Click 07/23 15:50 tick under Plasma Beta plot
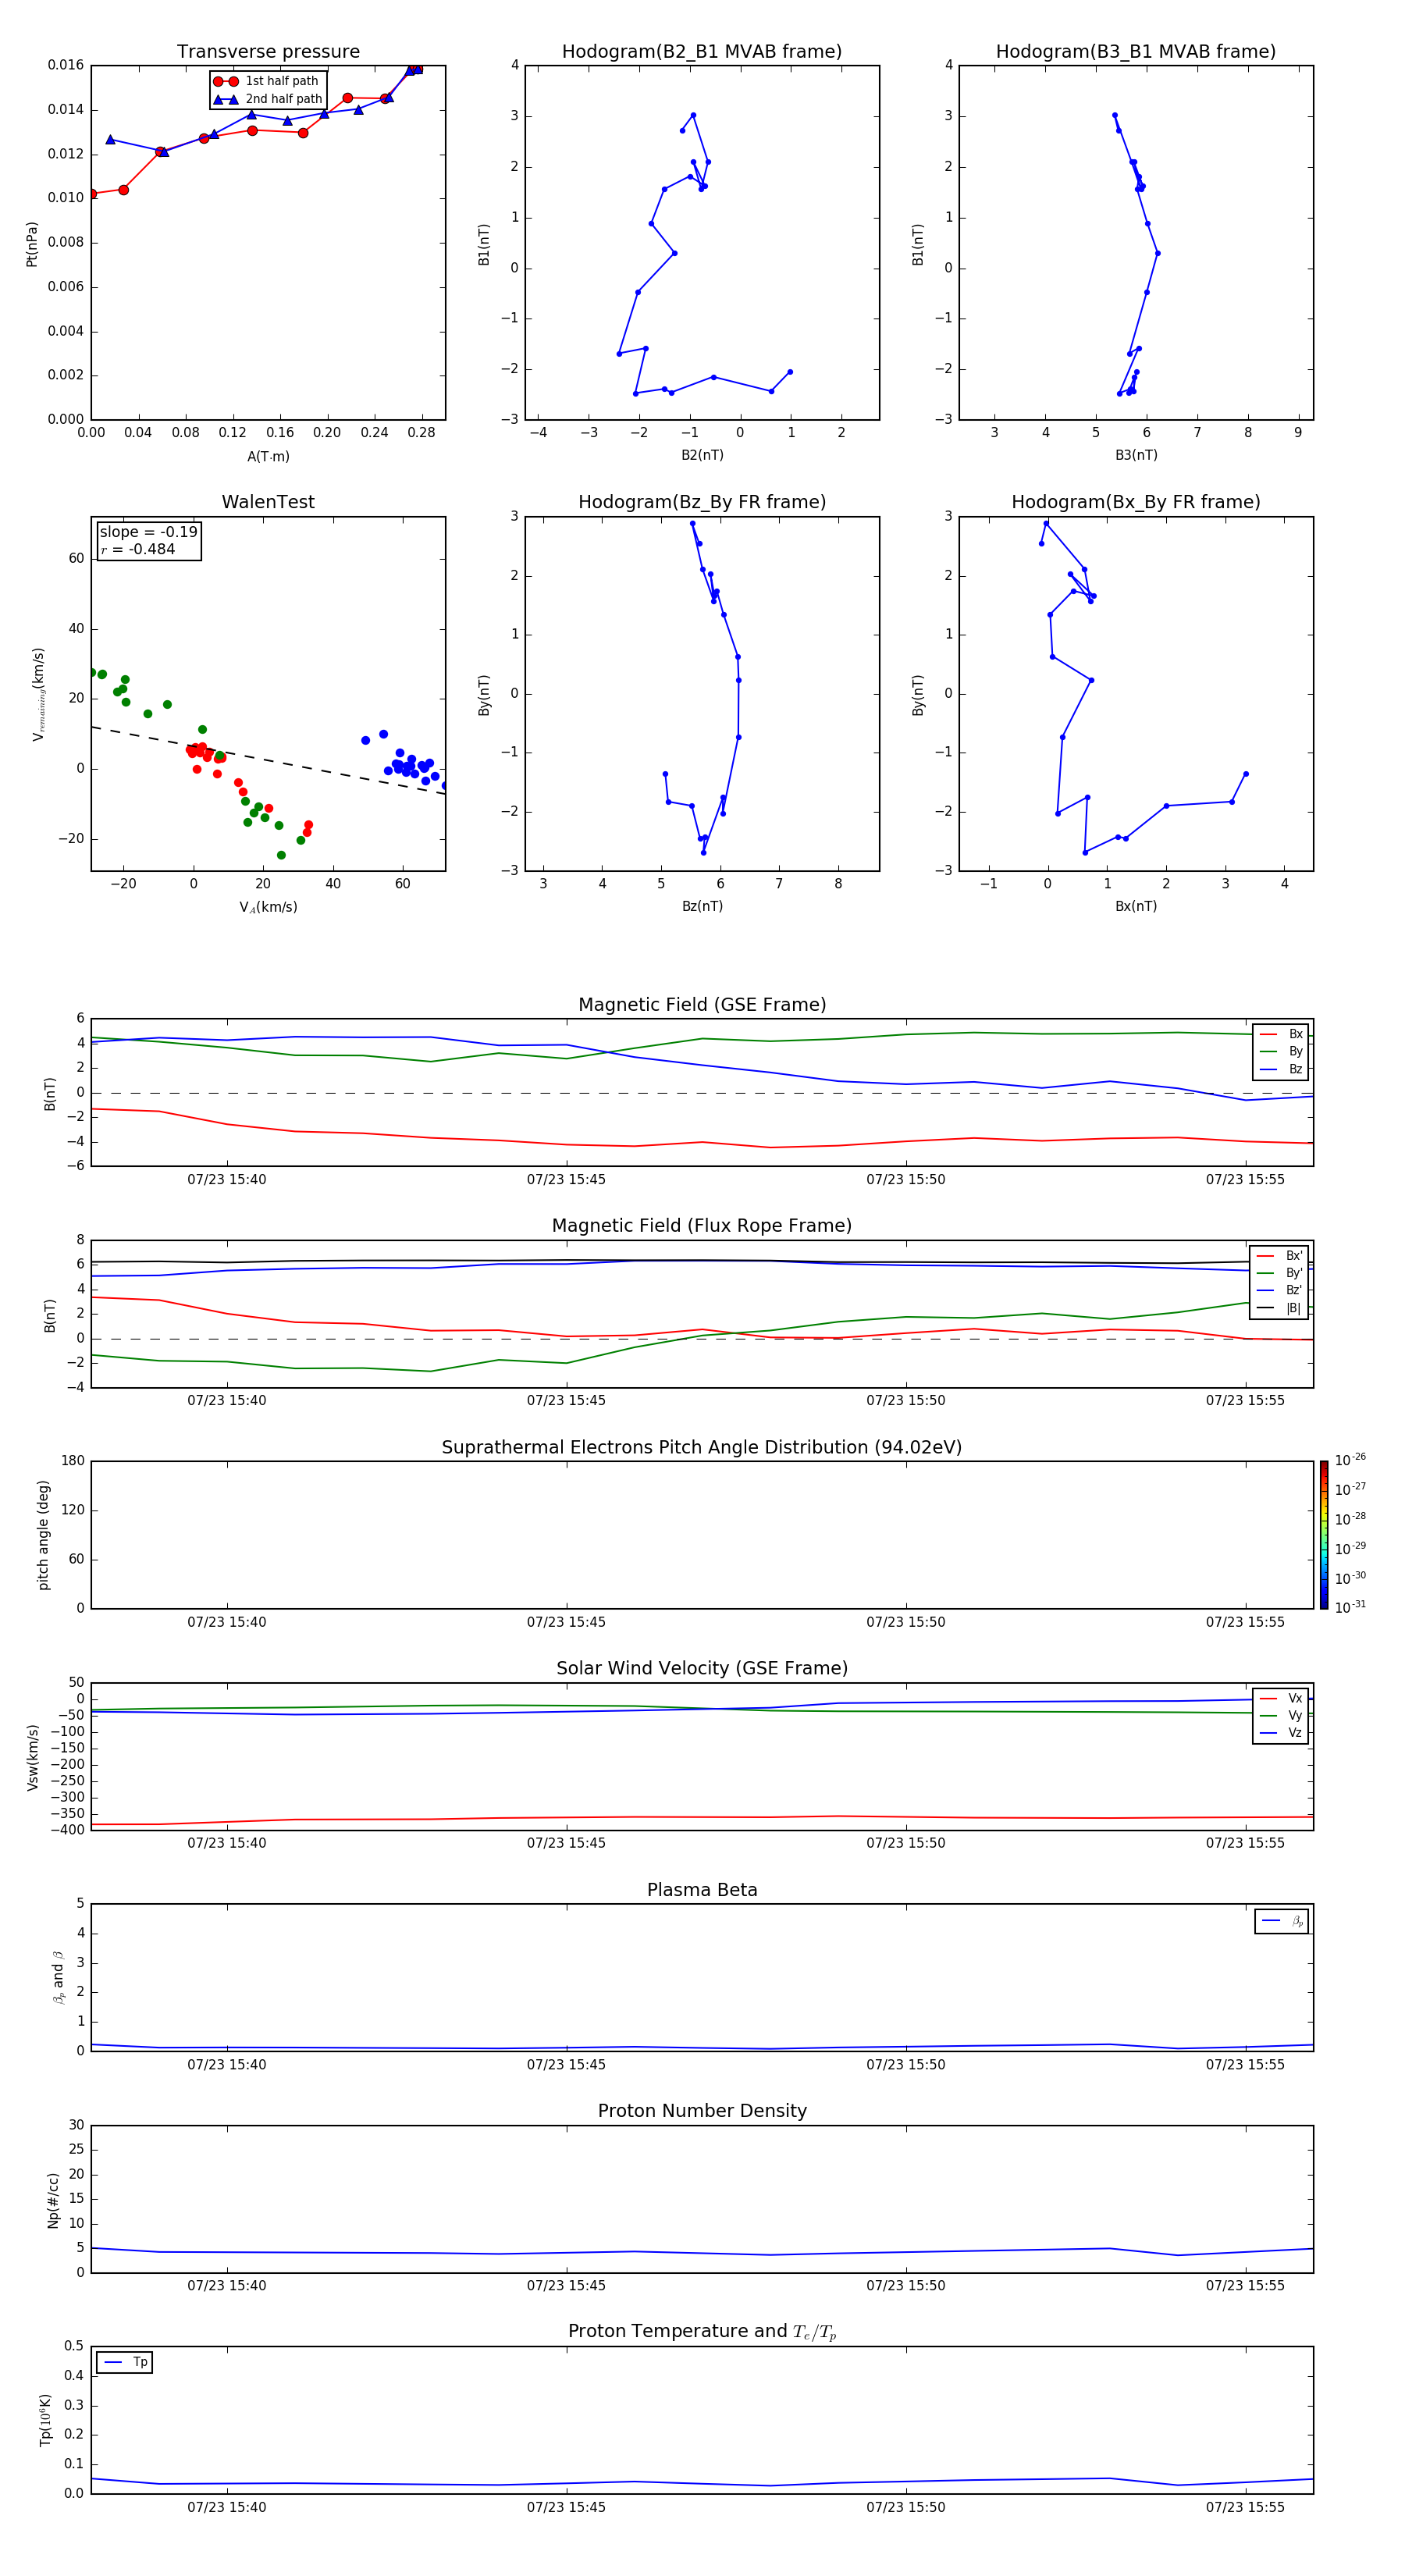This screenshot has height=2576, width=1405. 906,2064
